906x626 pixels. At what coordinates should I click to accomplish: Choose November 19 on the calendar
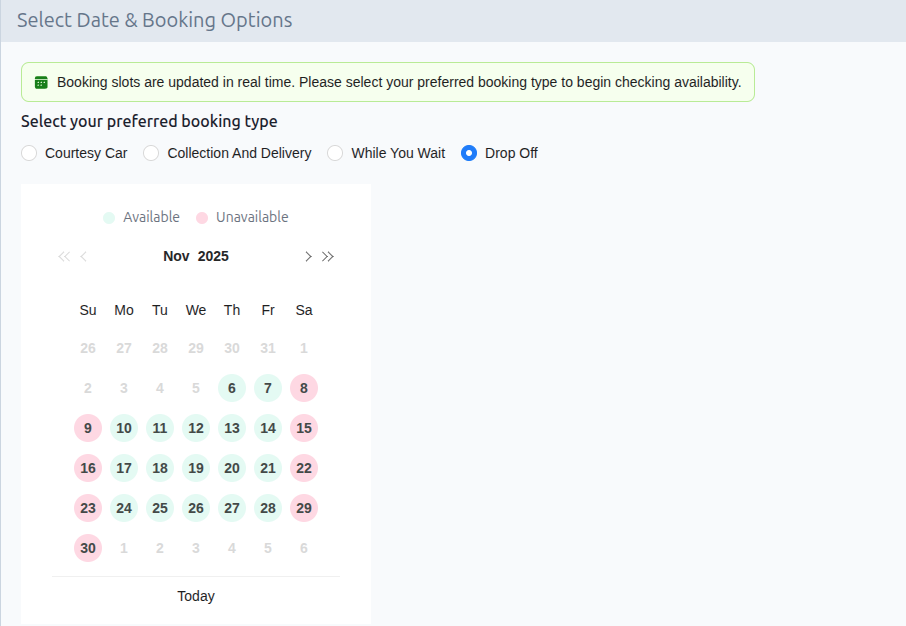point(196,468)
